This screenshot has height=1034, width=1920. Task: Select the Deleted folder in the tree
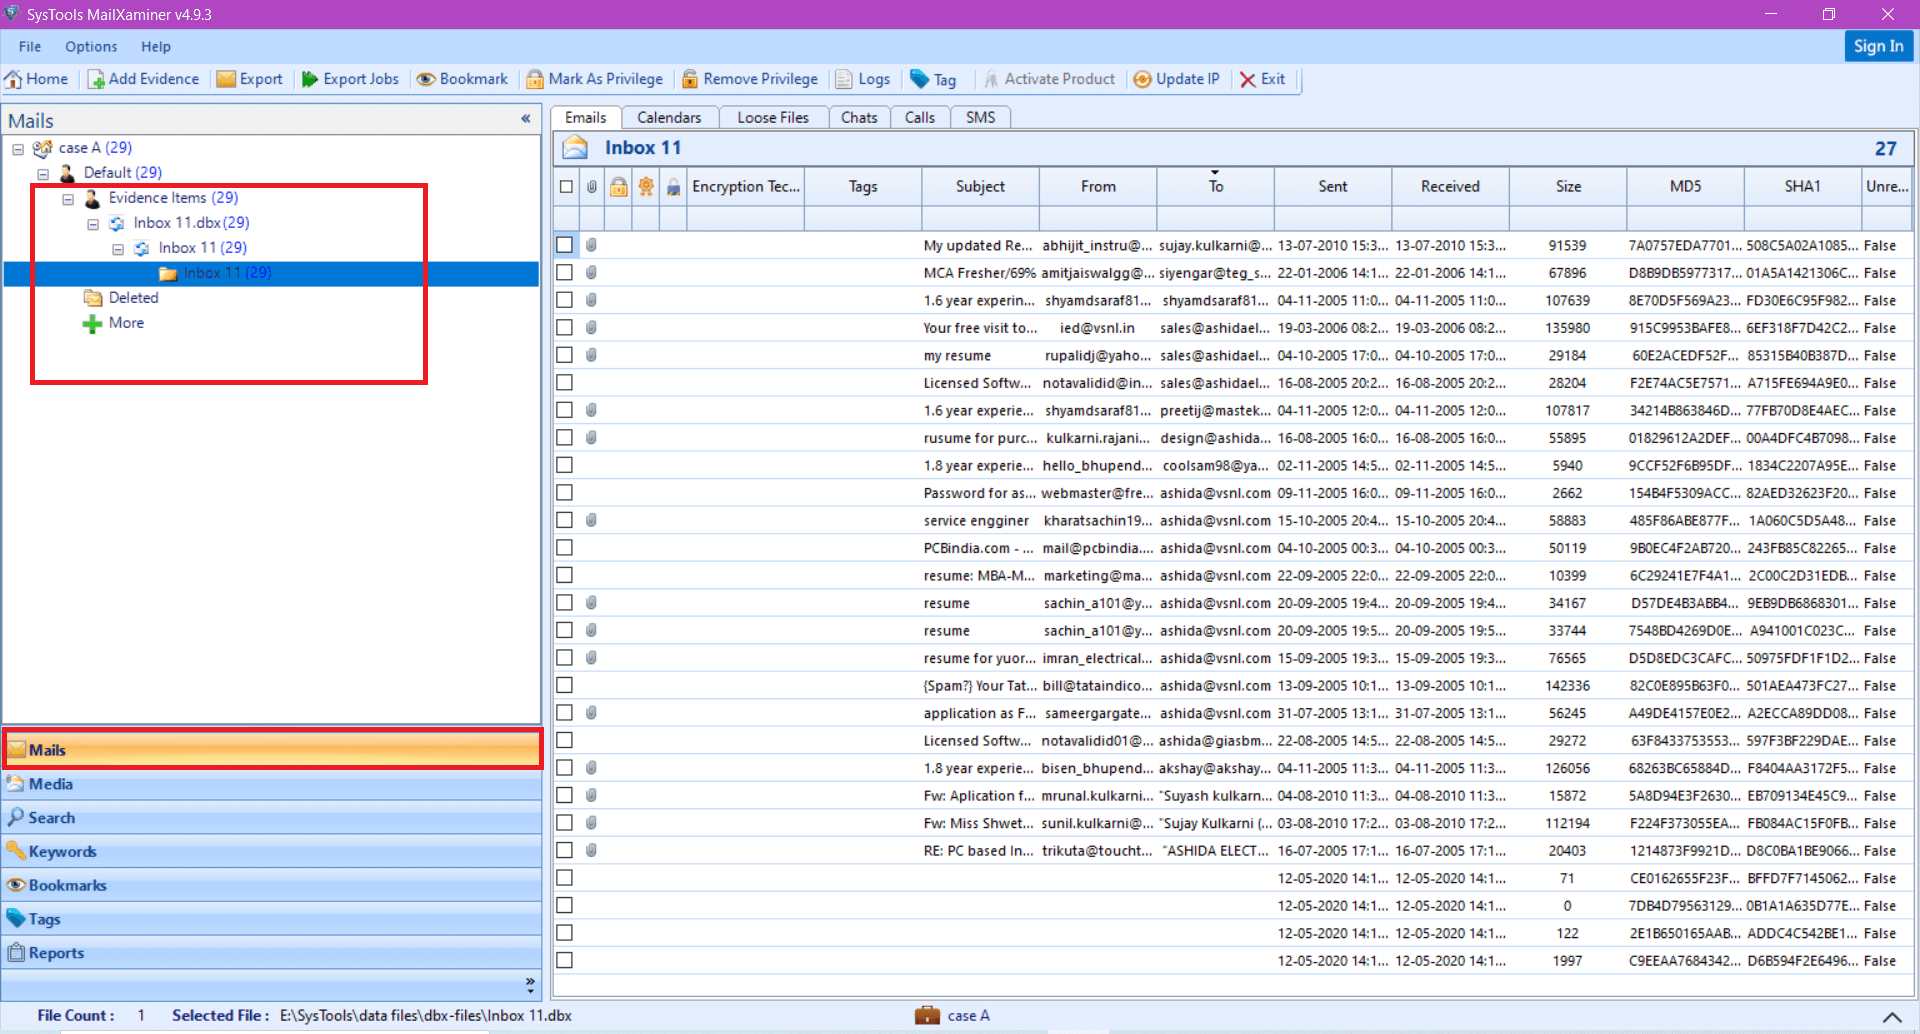click(133, 297)
